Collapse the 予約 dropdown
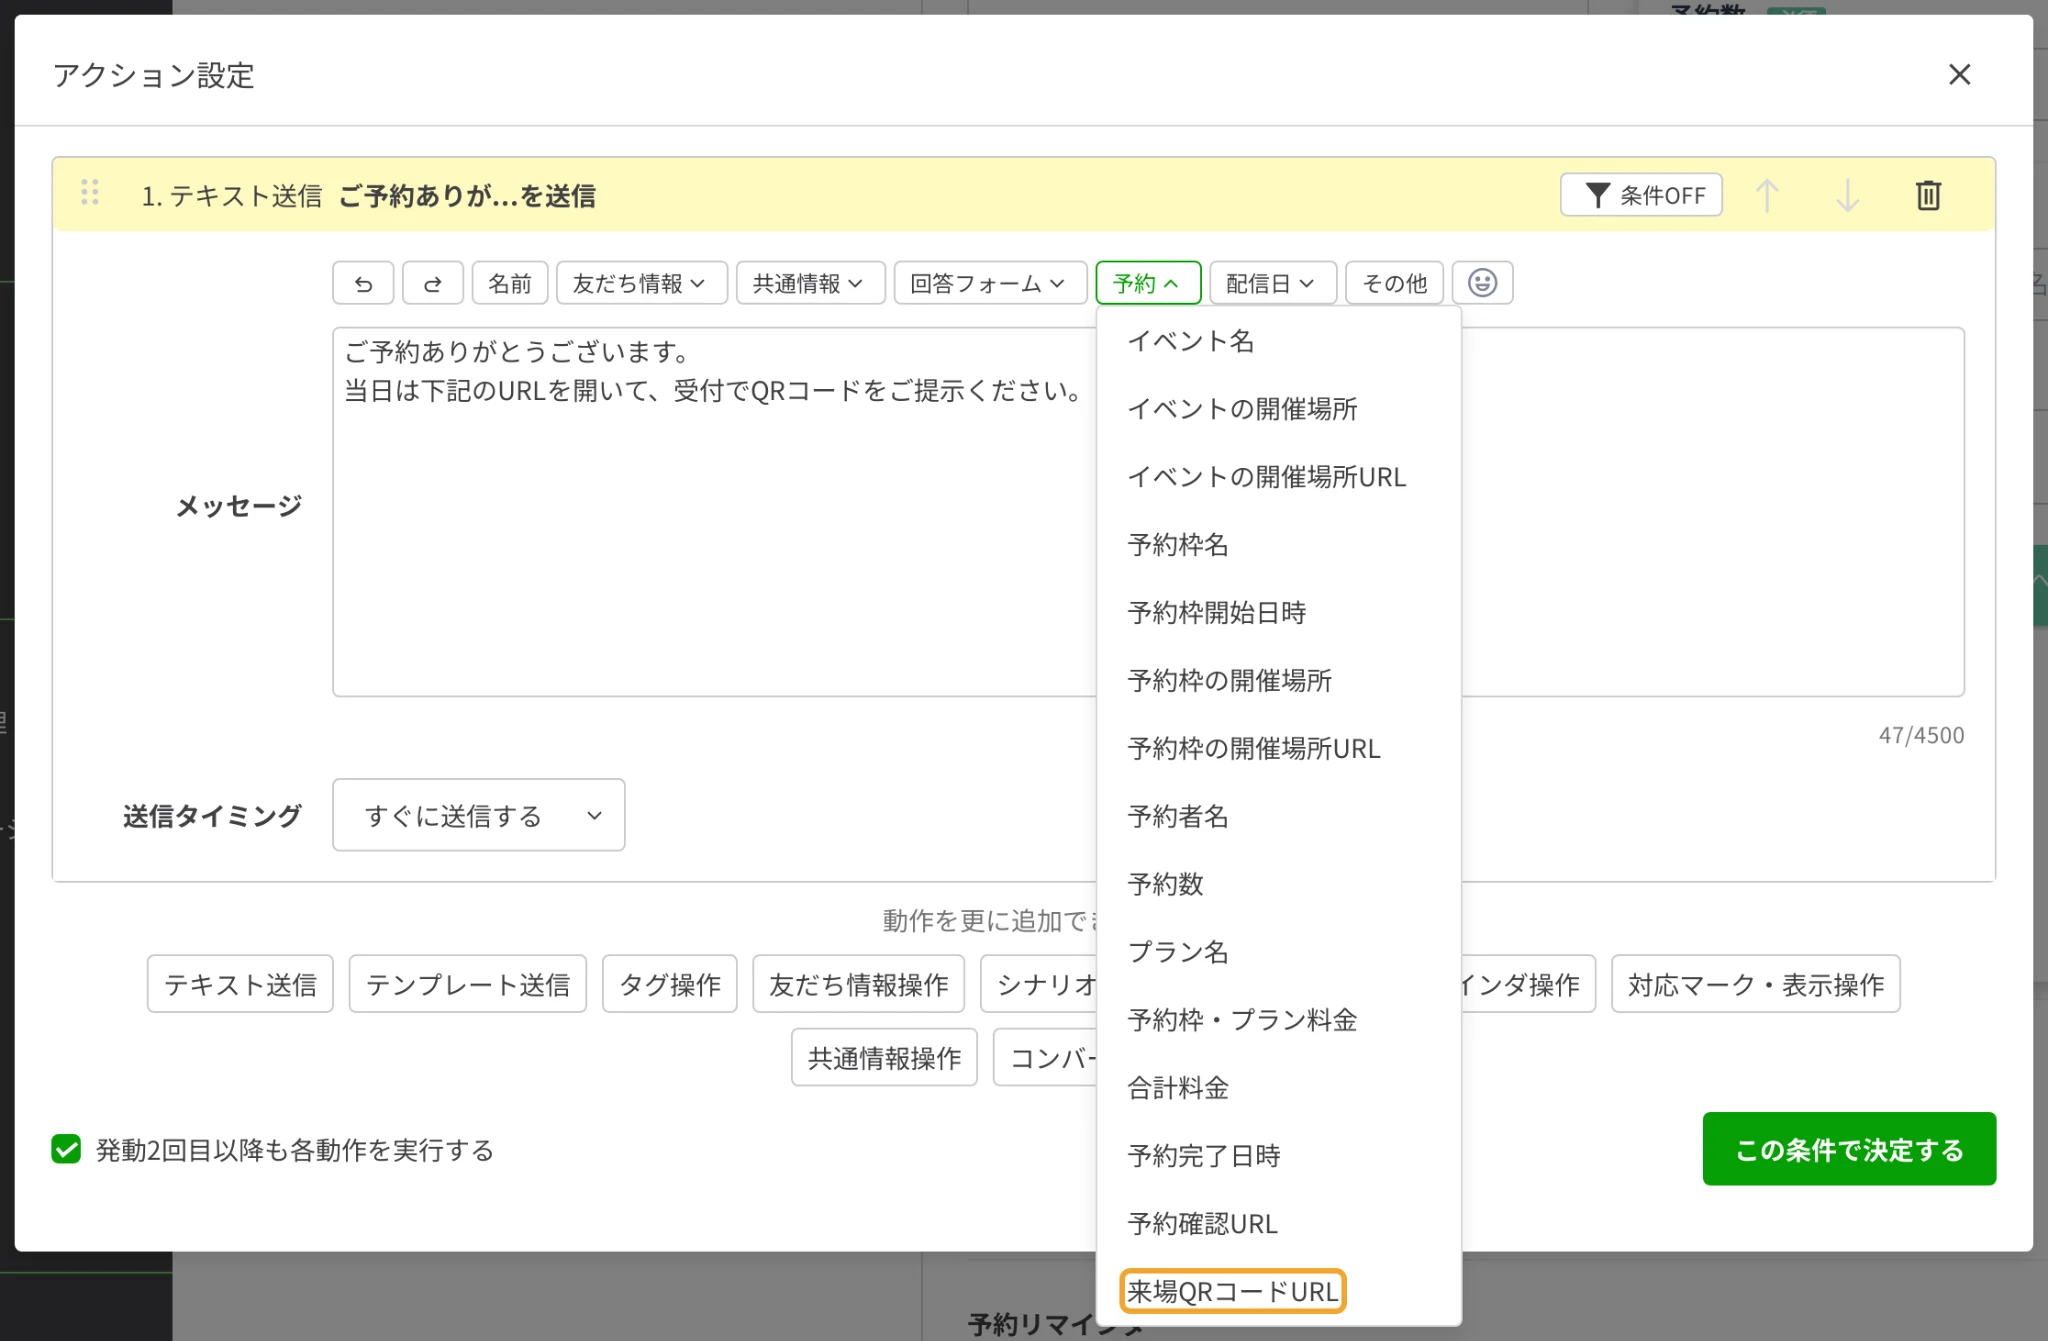The width and height of the screenshot is (2048, 1341). 1147,284
